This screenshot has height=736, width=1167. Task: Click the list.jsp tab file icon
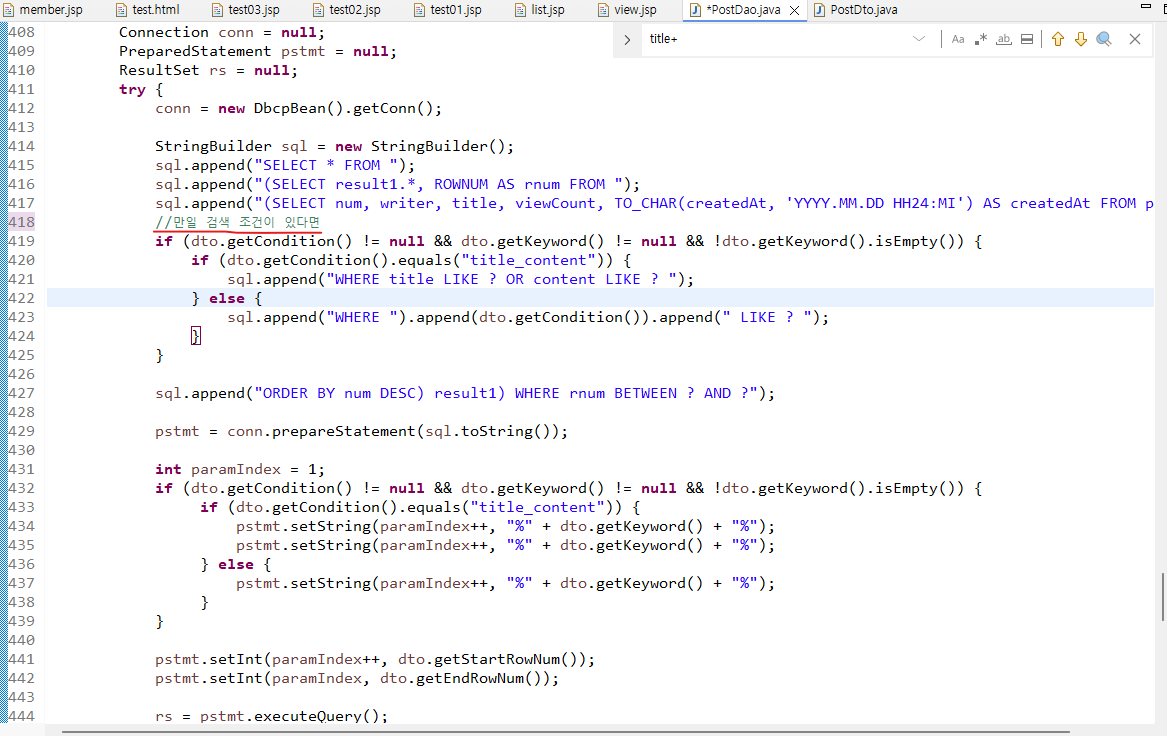520,10
